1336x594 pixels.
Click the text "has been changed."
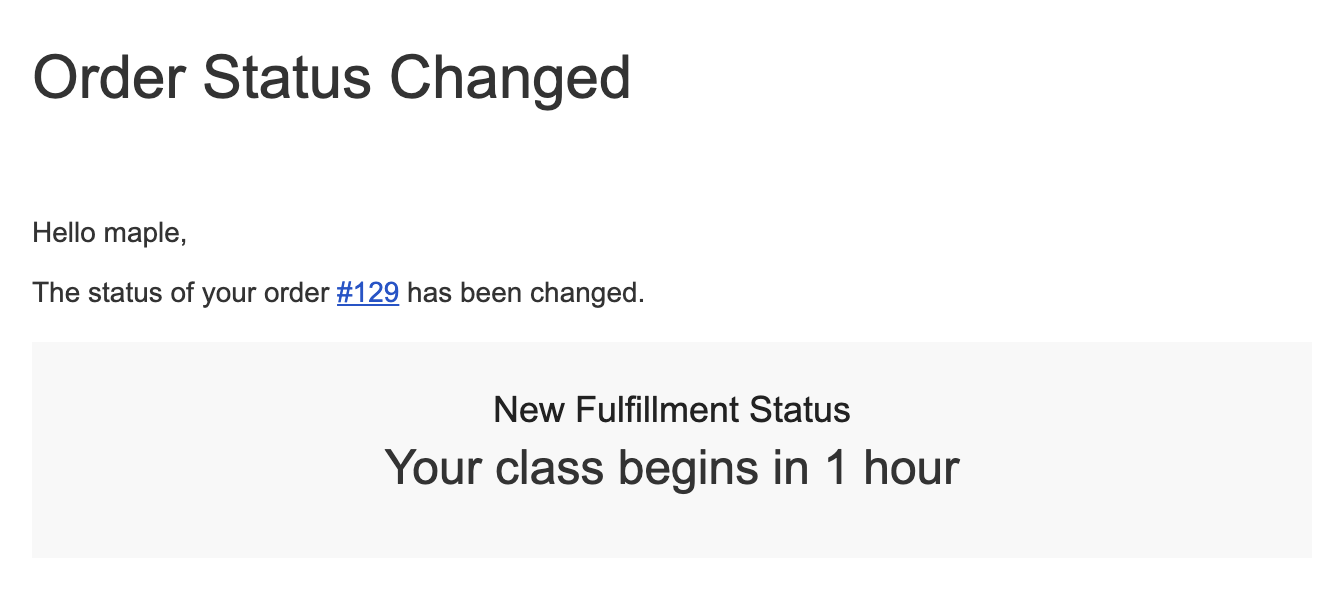(526, 293)
